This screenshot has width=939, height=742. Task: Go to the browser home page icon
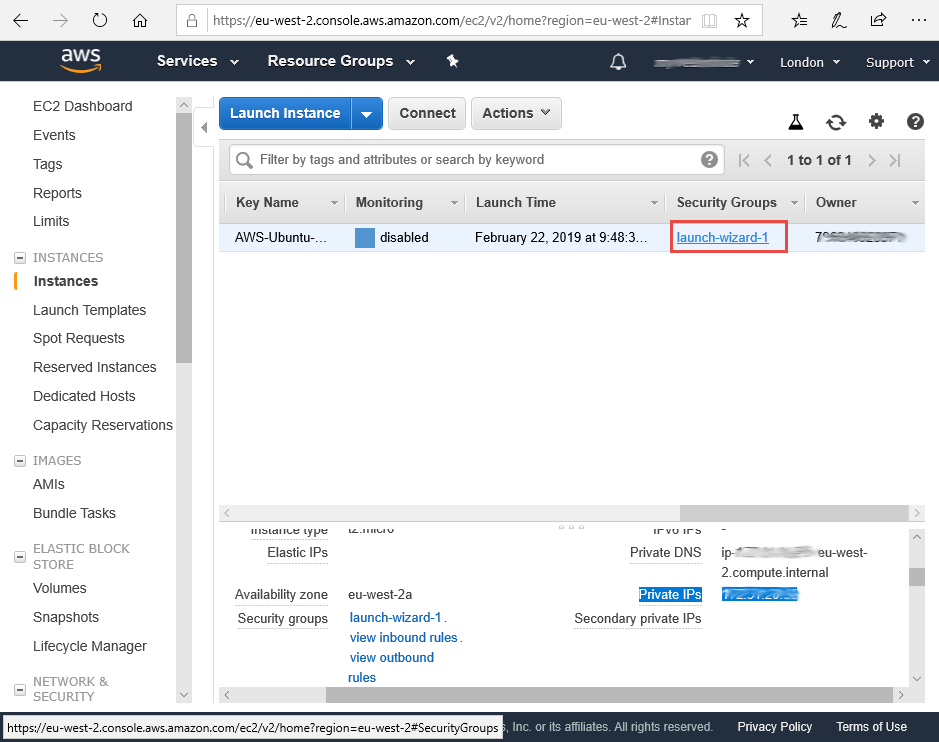click(x=140, y=20)
